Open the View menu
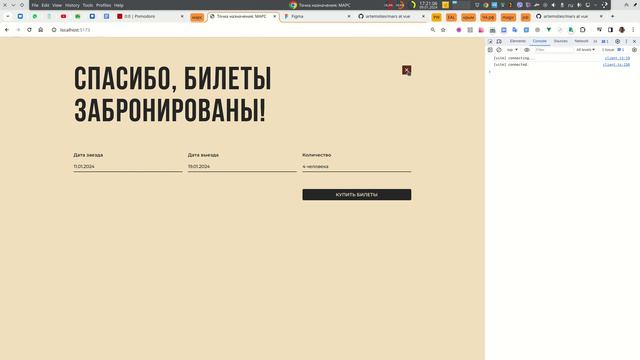Image resolution: width=640 pixels, height=360 pixels. click(x=57, y=5)
